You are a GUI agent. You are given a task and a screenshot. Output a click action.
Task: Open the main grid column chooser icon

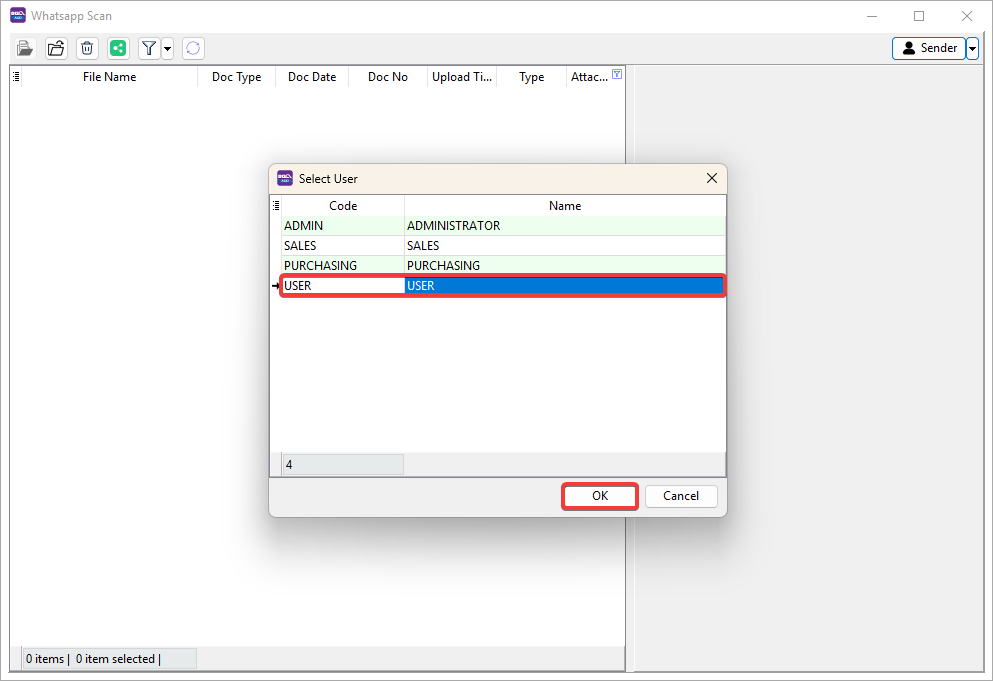[16, 76]
